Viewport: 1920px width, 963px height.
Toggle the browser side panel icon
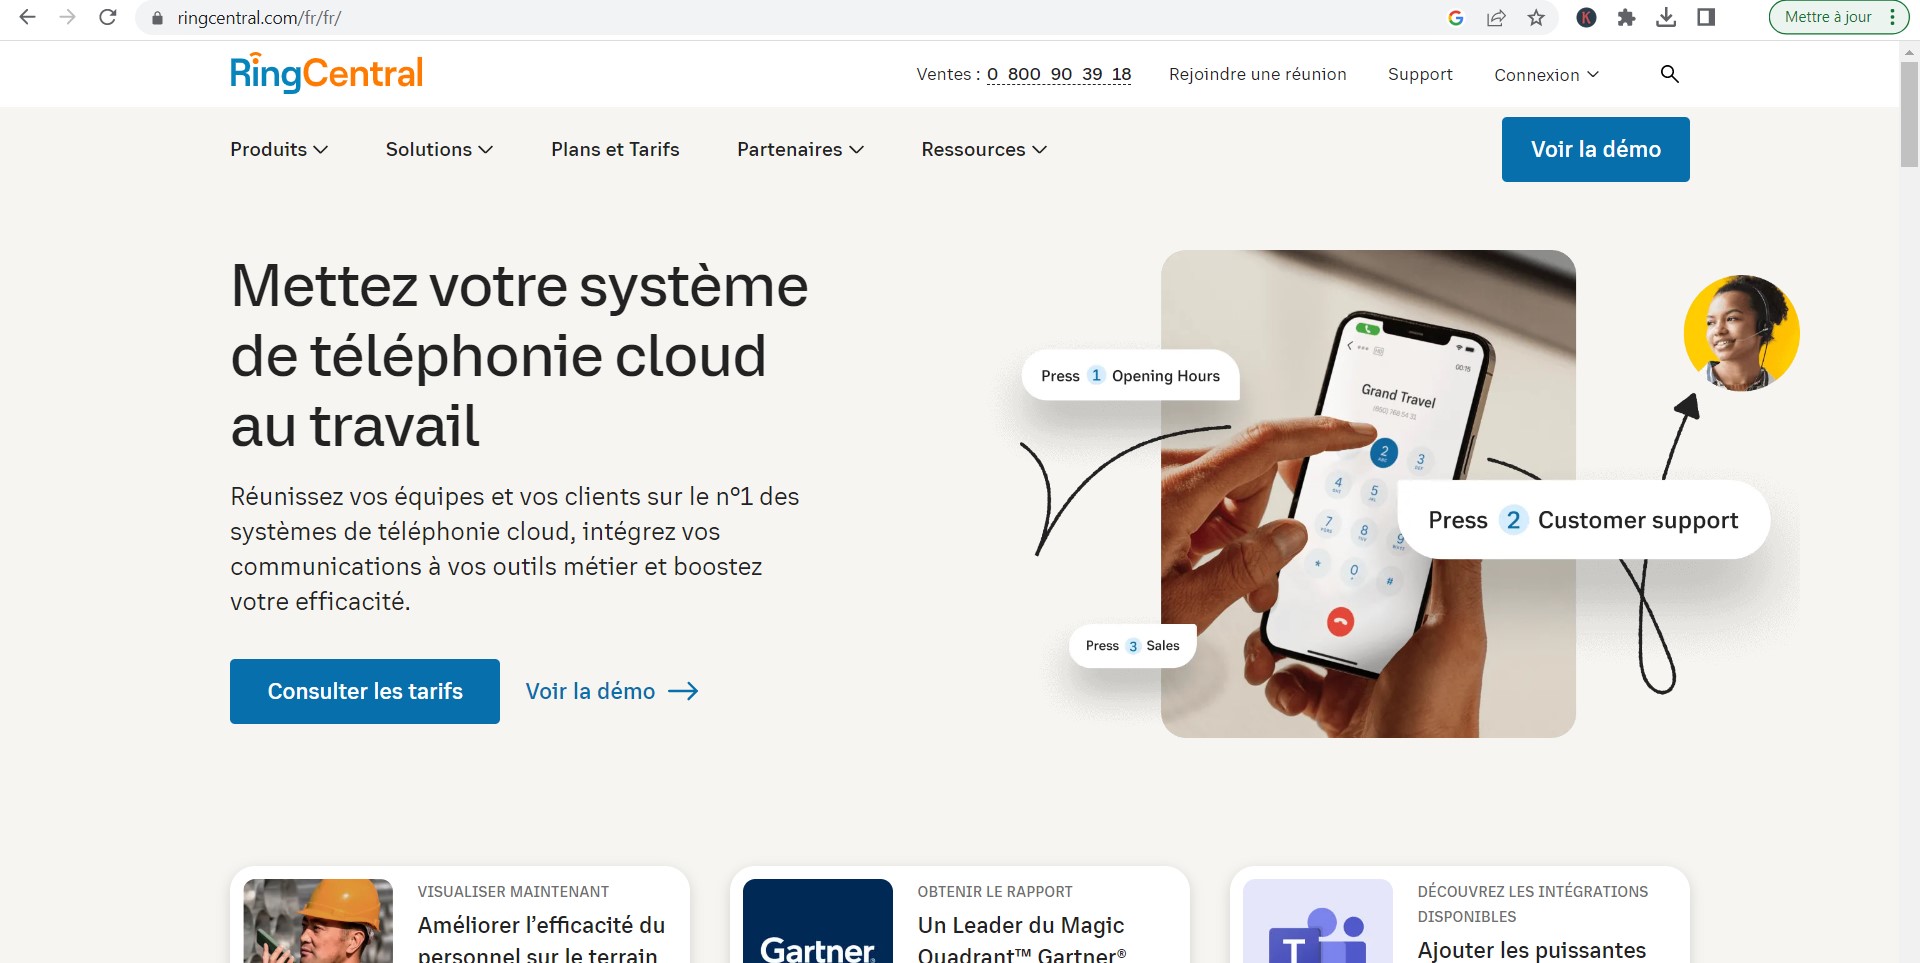pyautogui.click(x=1706, y=17)
